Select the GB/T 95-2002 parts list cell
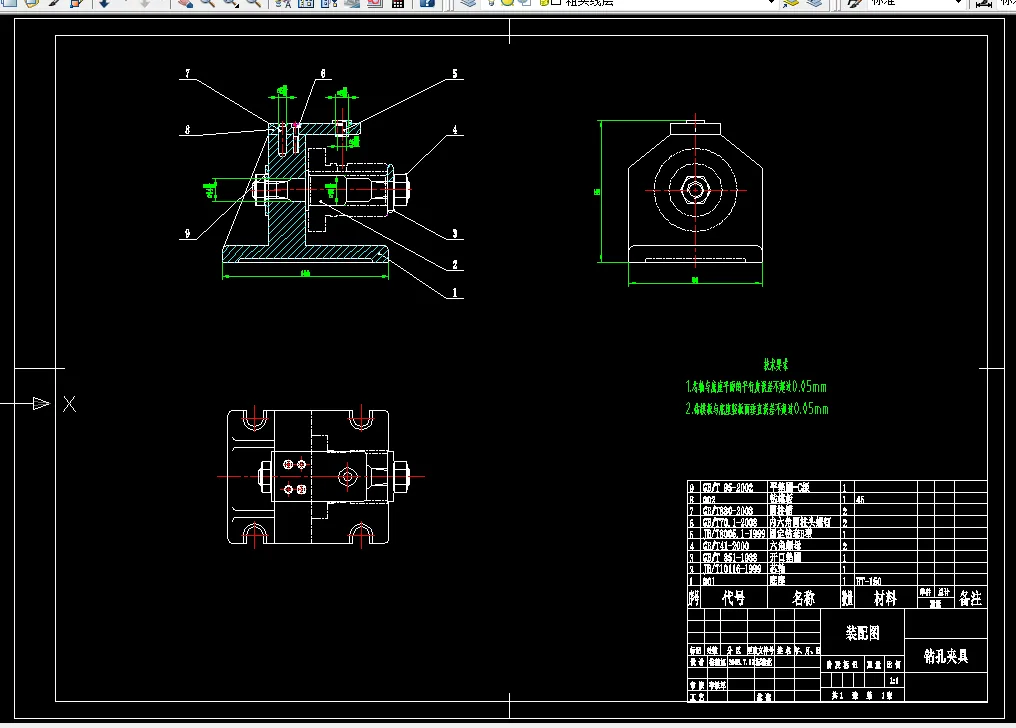 coord(728,487)
